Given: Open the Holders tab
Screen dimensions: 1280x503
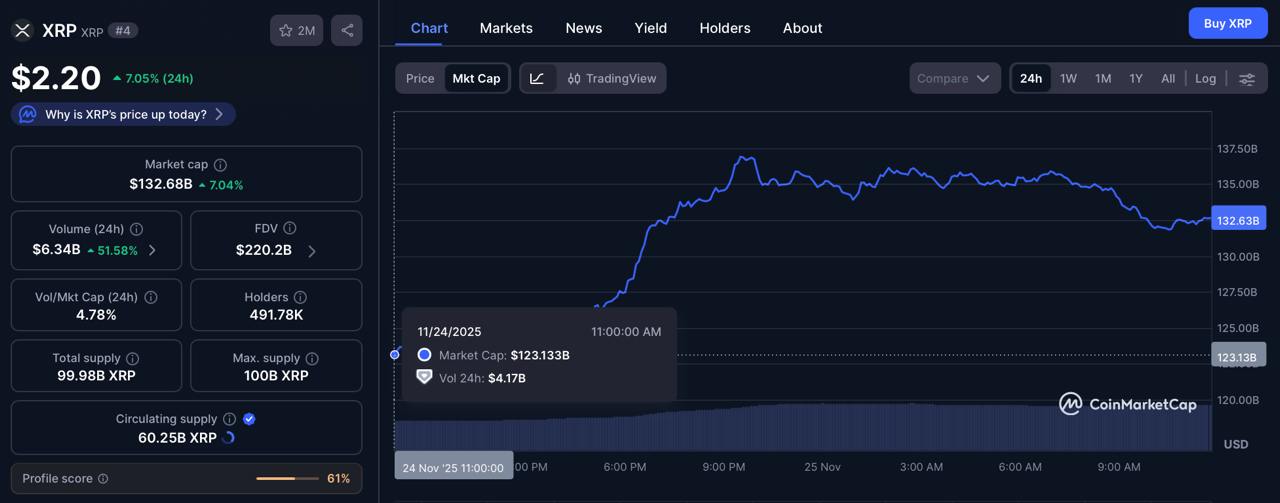Looking at the screenshot, I should (724, 28).
